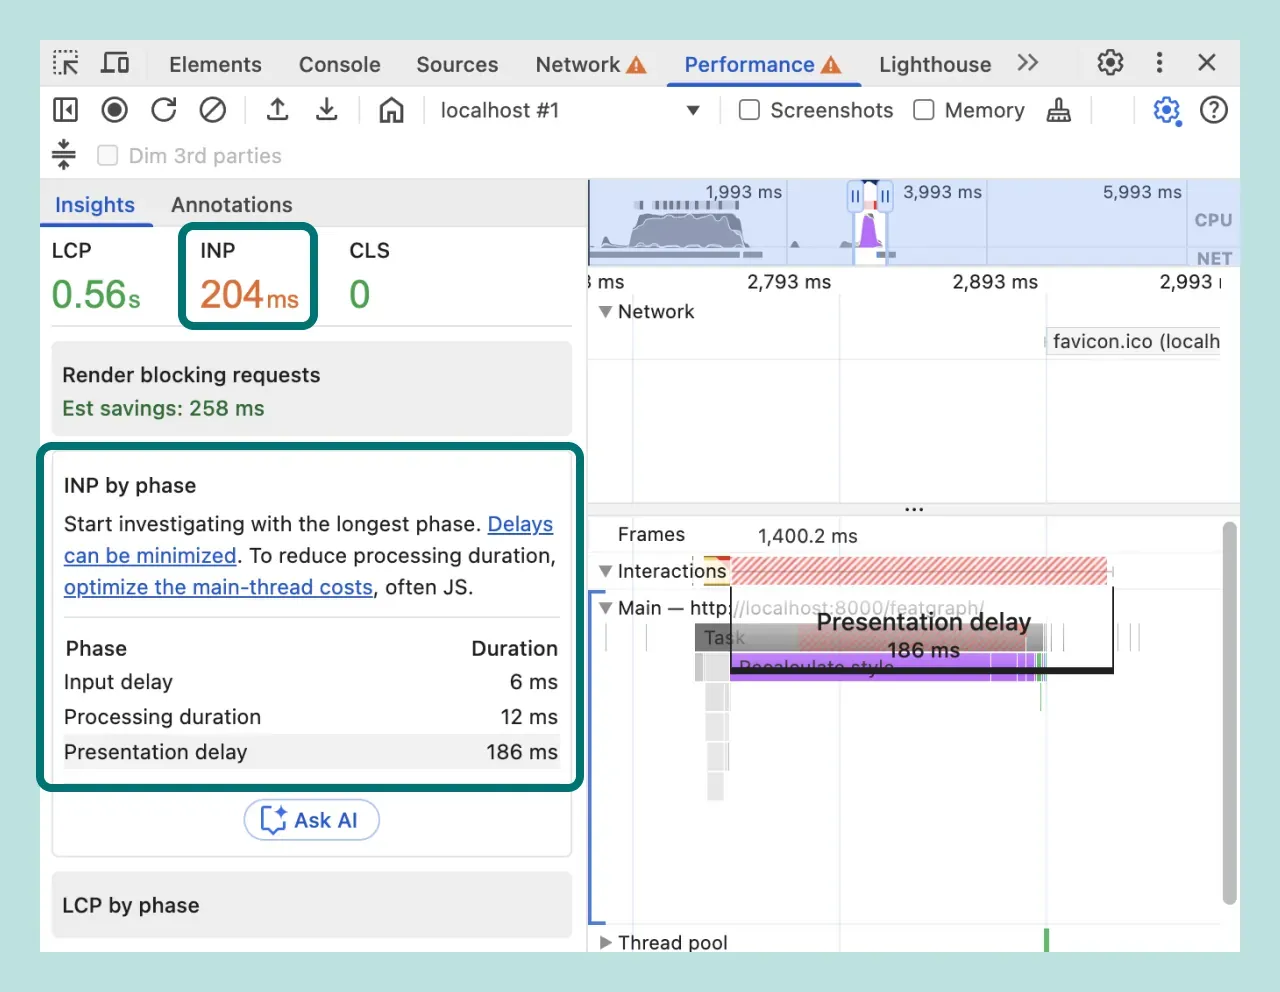
Task: Click the garbage collection broom icon
Action: tap(1058, 110)
